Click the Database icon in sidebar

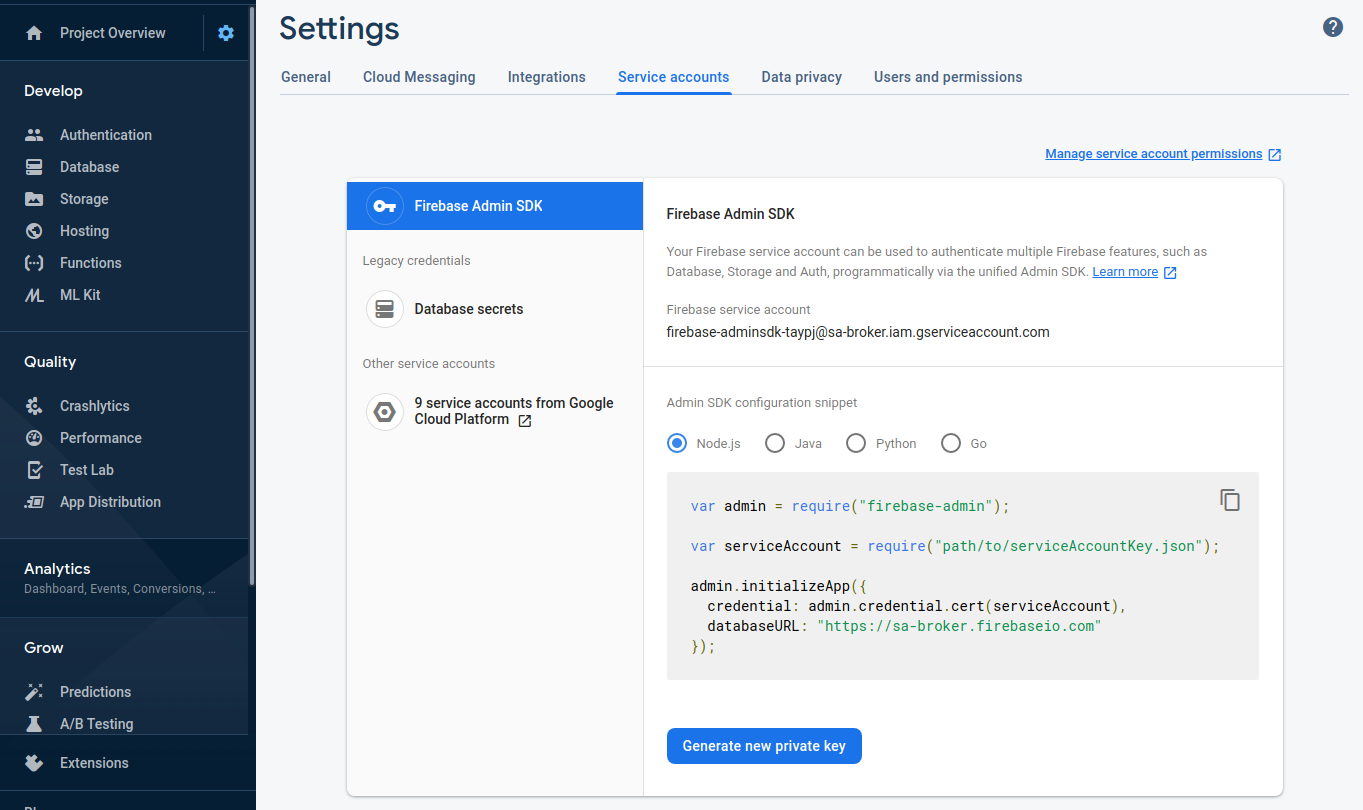coord(34,167)
